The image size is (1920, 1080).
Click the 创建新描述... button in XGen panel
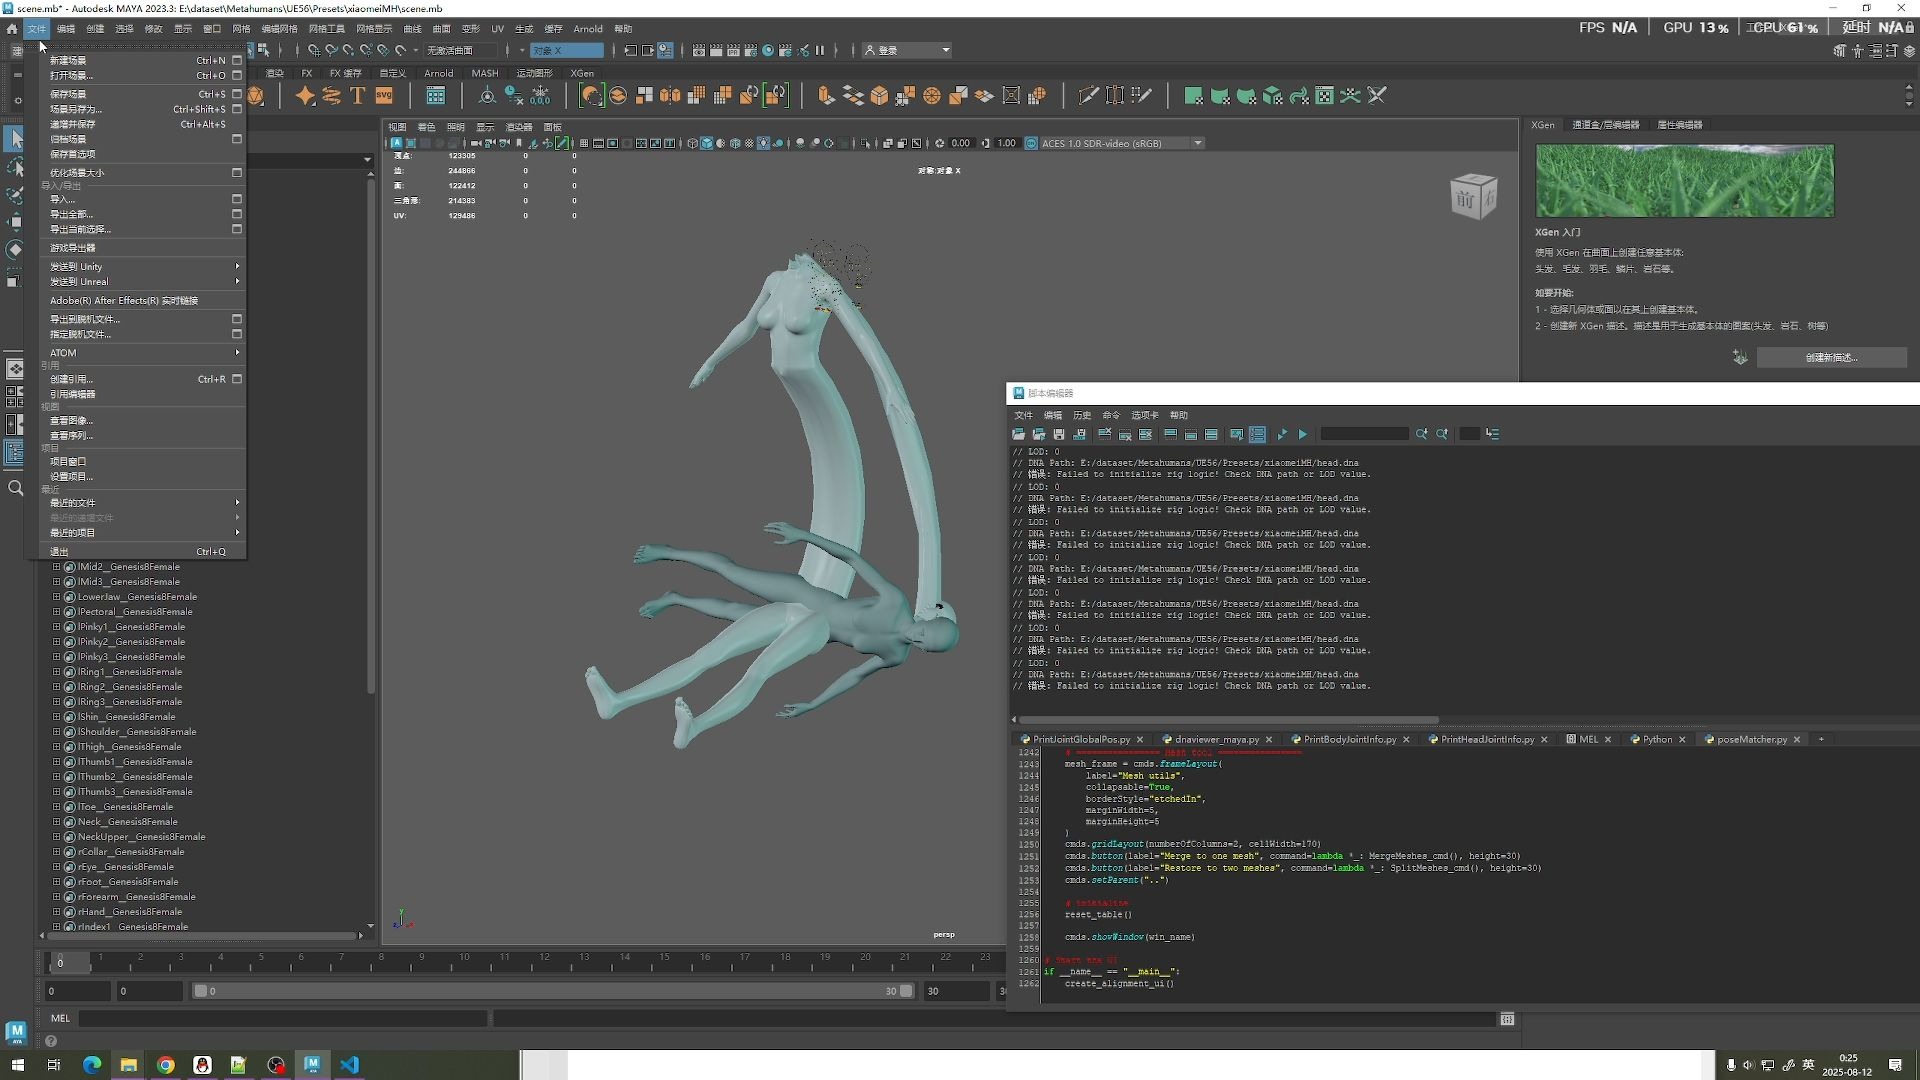point(1831,358)
